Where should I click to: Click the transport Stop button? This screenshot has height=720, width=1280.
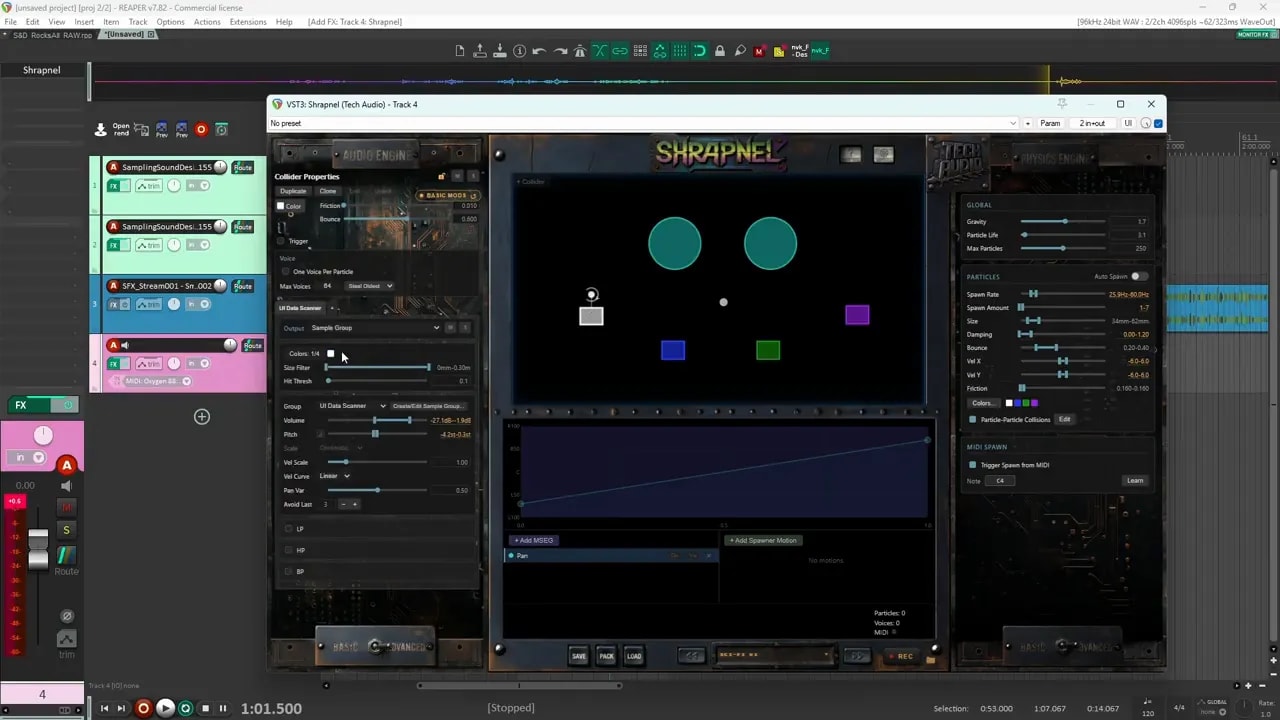tap(205, 708)
